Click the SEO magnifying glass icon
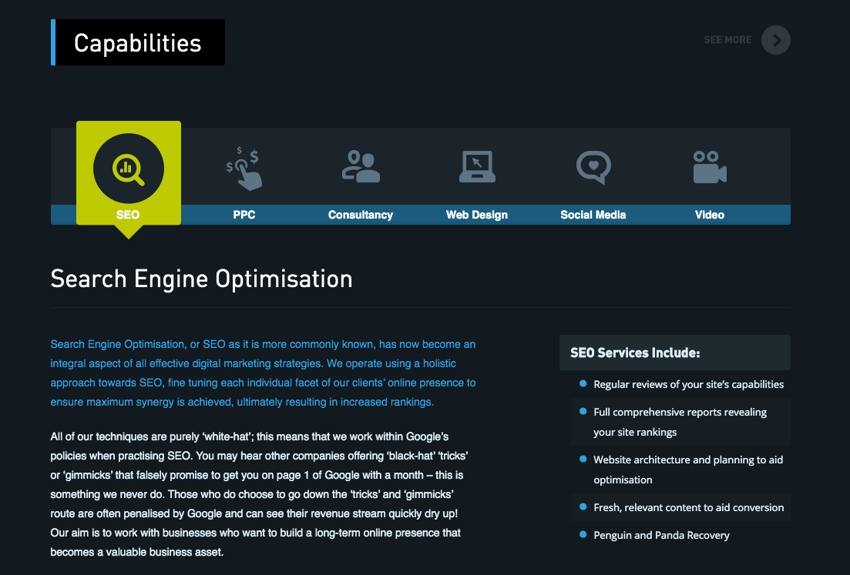 pos(128,169)
